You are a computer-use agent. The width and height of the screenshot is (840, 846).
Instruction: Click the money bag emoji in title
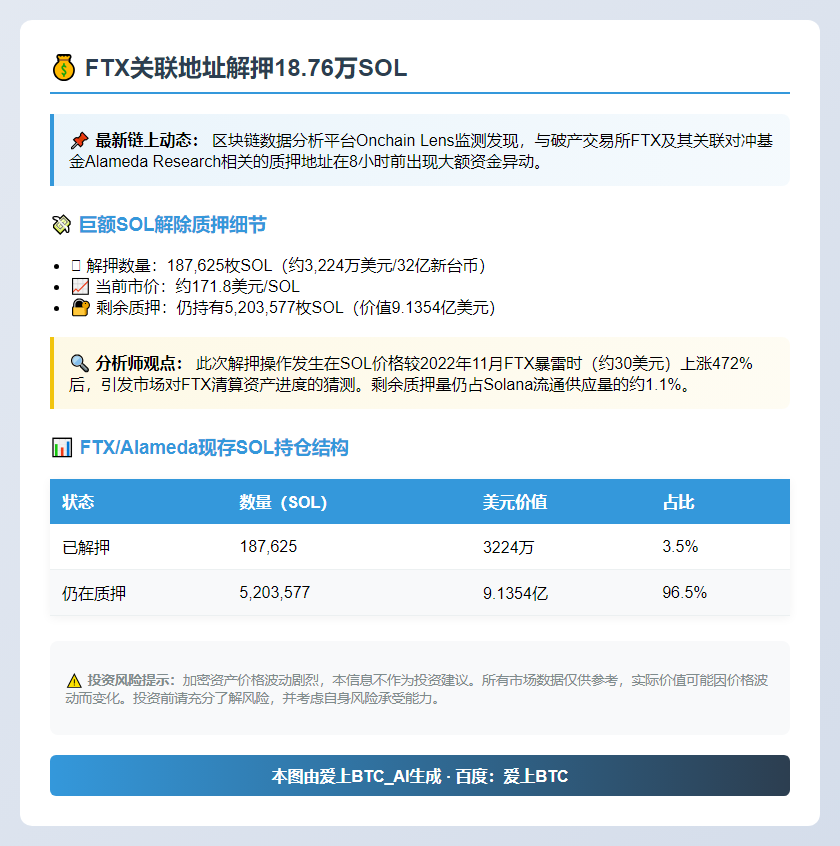(x=64, y=68)
